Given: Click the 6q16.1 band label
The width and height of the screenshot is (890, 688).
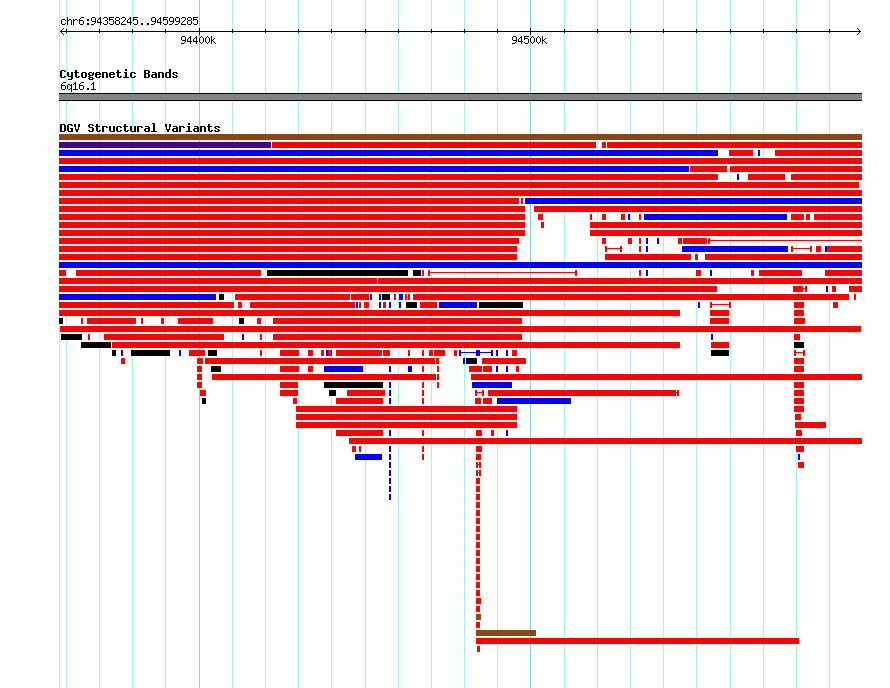Looking at the screenshot, I should 78,86.
